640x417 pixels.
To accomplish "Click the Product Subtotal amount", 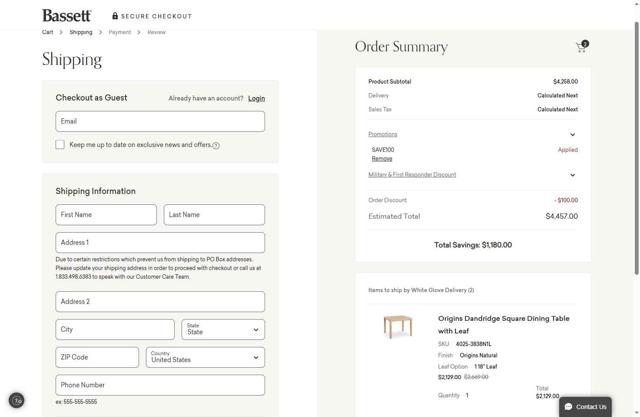I will click(x=565, y=82).
